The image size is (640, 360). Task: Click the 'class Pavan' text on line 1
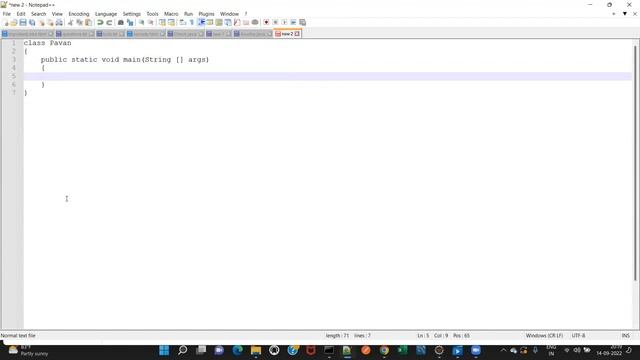[47, 43]
